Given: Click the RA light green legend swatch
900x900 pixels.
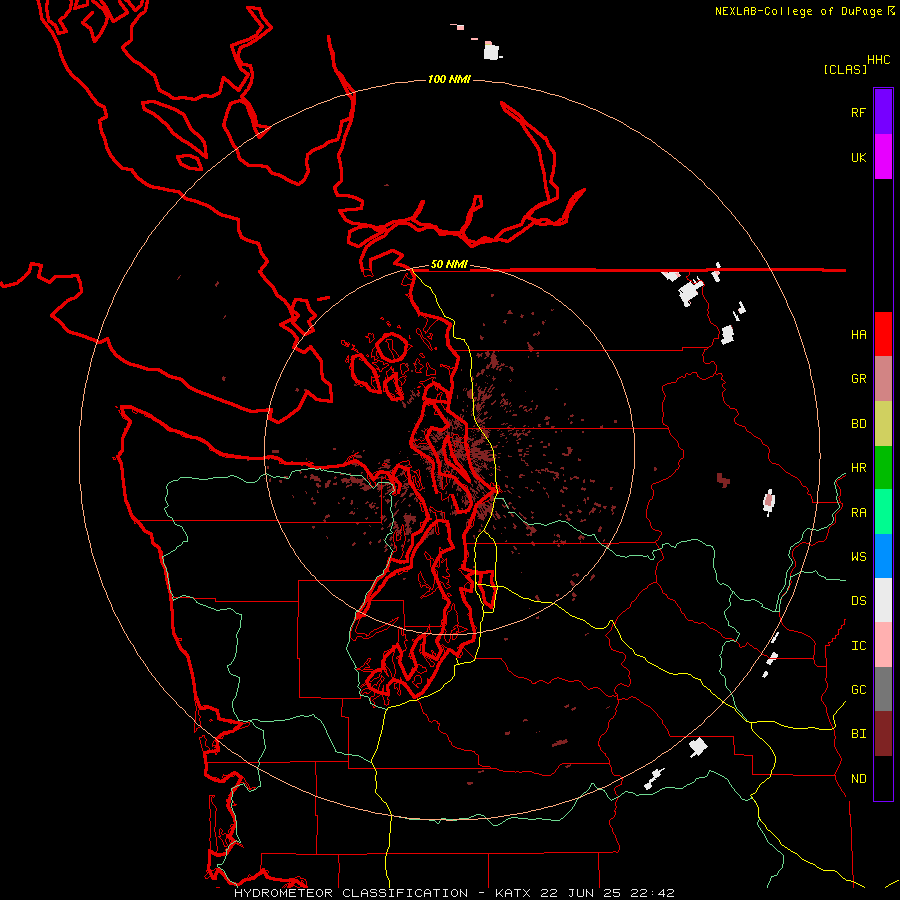Looking at the screenshot, I should click(x=883, y=512).
